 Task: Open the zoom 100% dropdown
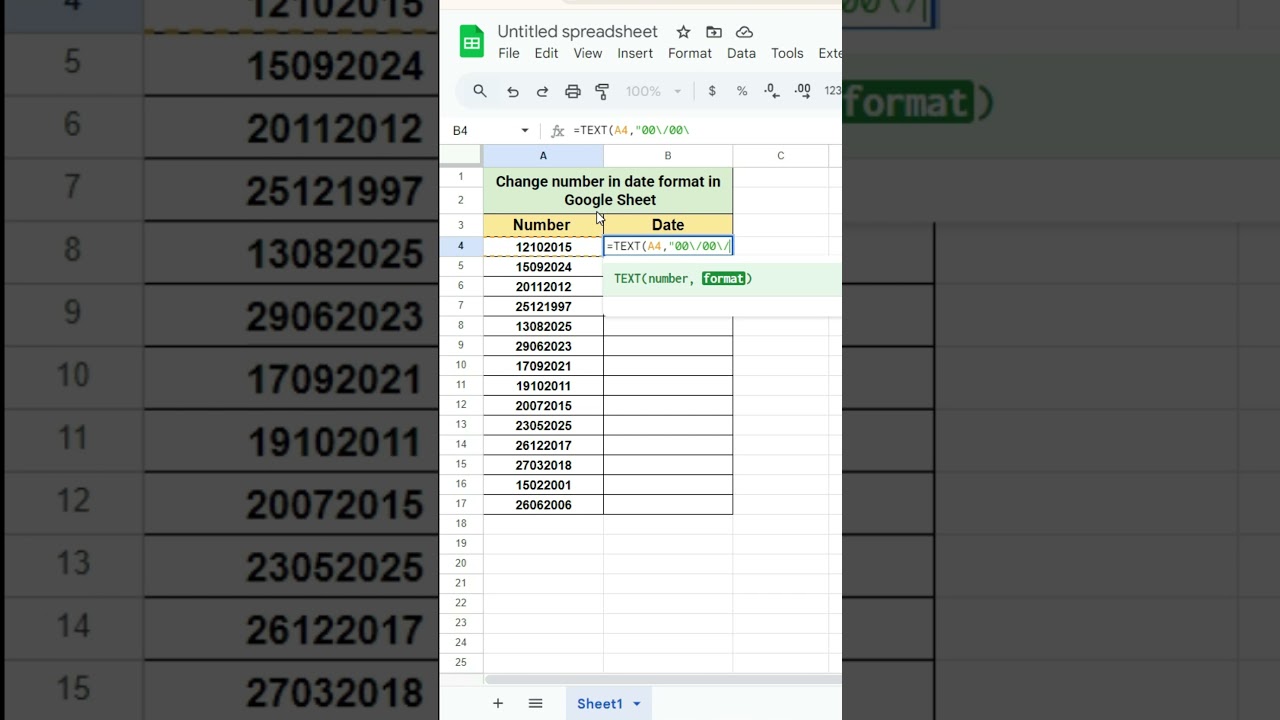(x=653, y=91)
